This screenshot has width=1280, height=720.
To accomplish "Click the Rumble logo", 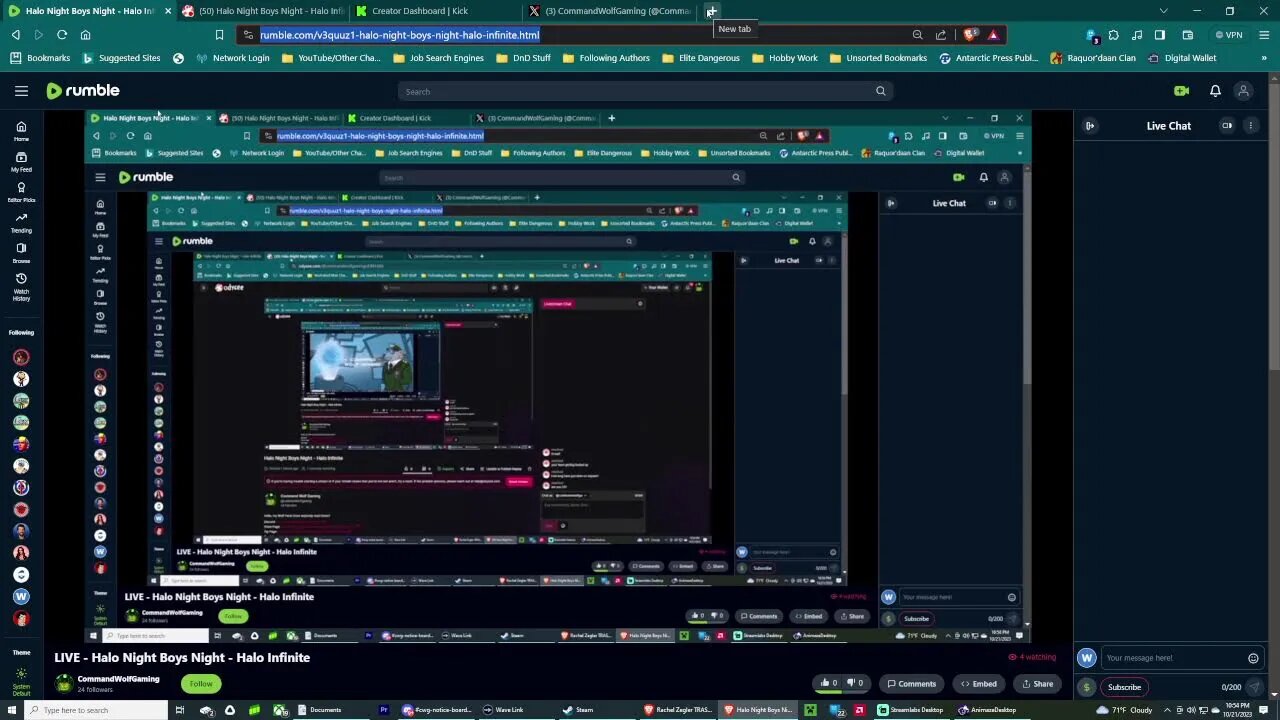I will [83, 91].
